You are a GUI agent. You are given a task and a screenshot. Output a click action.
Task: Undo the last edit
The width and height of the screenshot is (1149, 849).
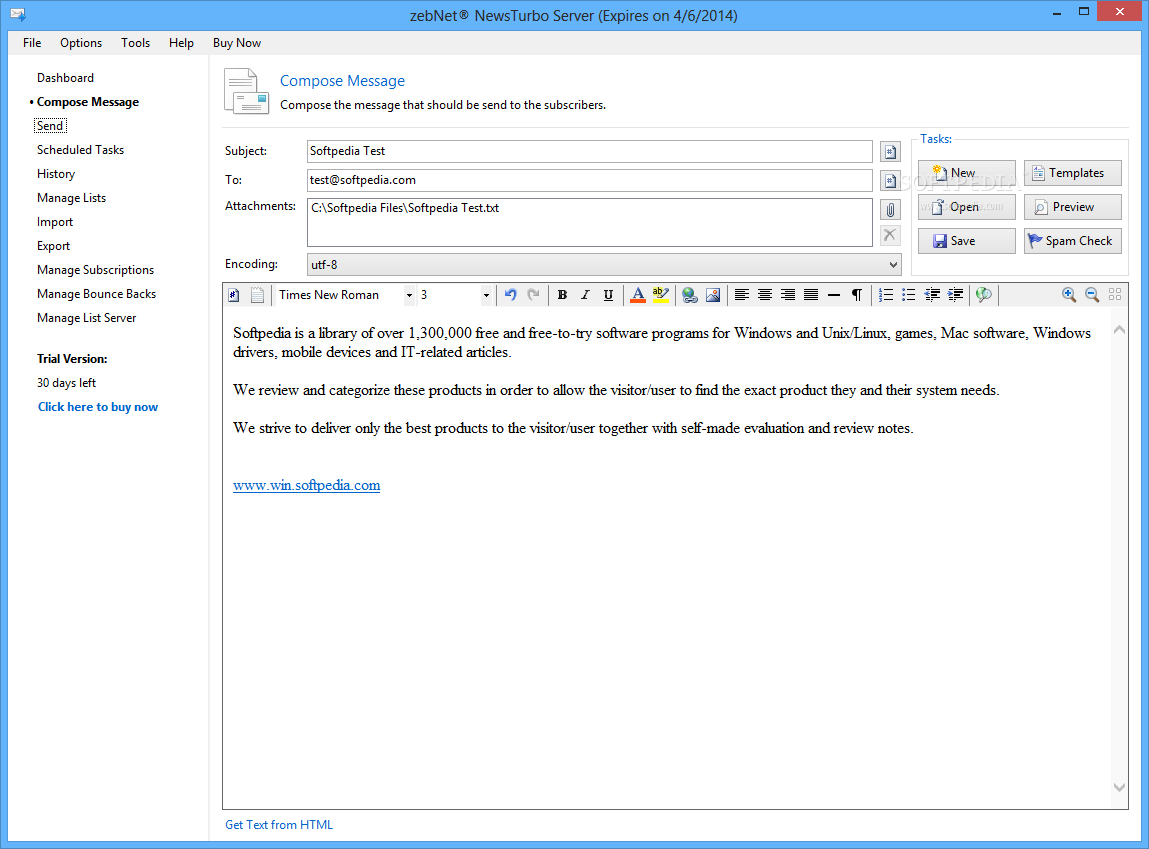pos(511,295)
